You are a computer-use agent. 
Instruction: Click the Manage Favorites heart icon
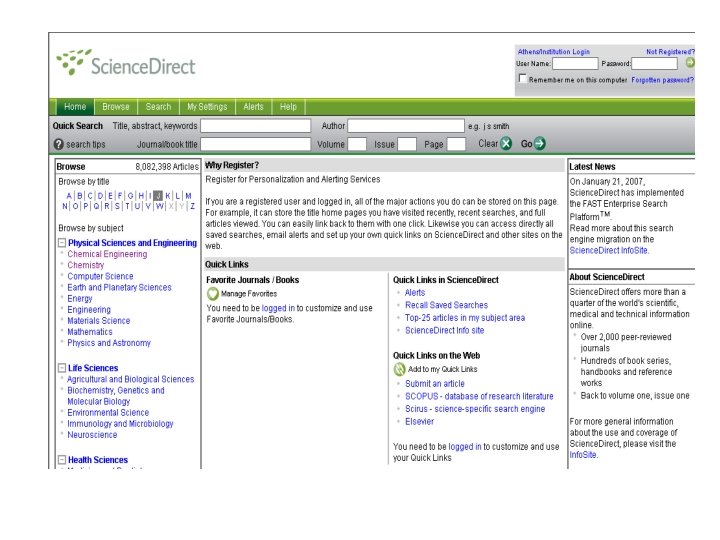click(x=213, y=293)
